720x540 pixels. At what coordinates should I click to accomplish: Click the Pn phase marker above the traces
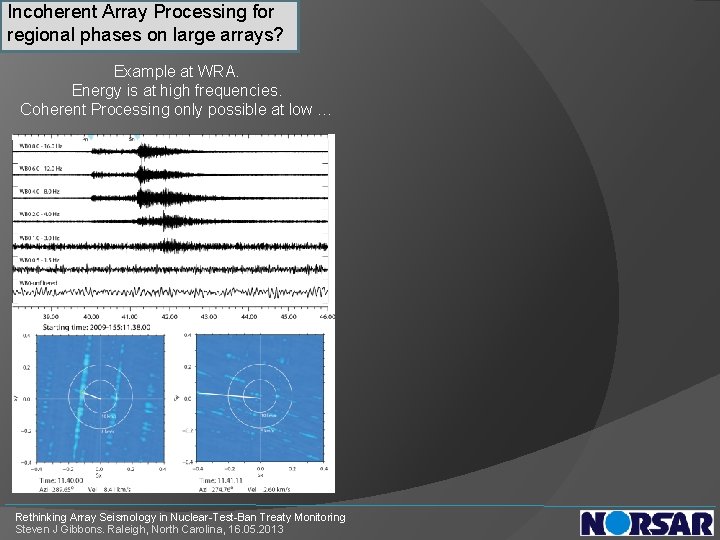click(86, 138)
